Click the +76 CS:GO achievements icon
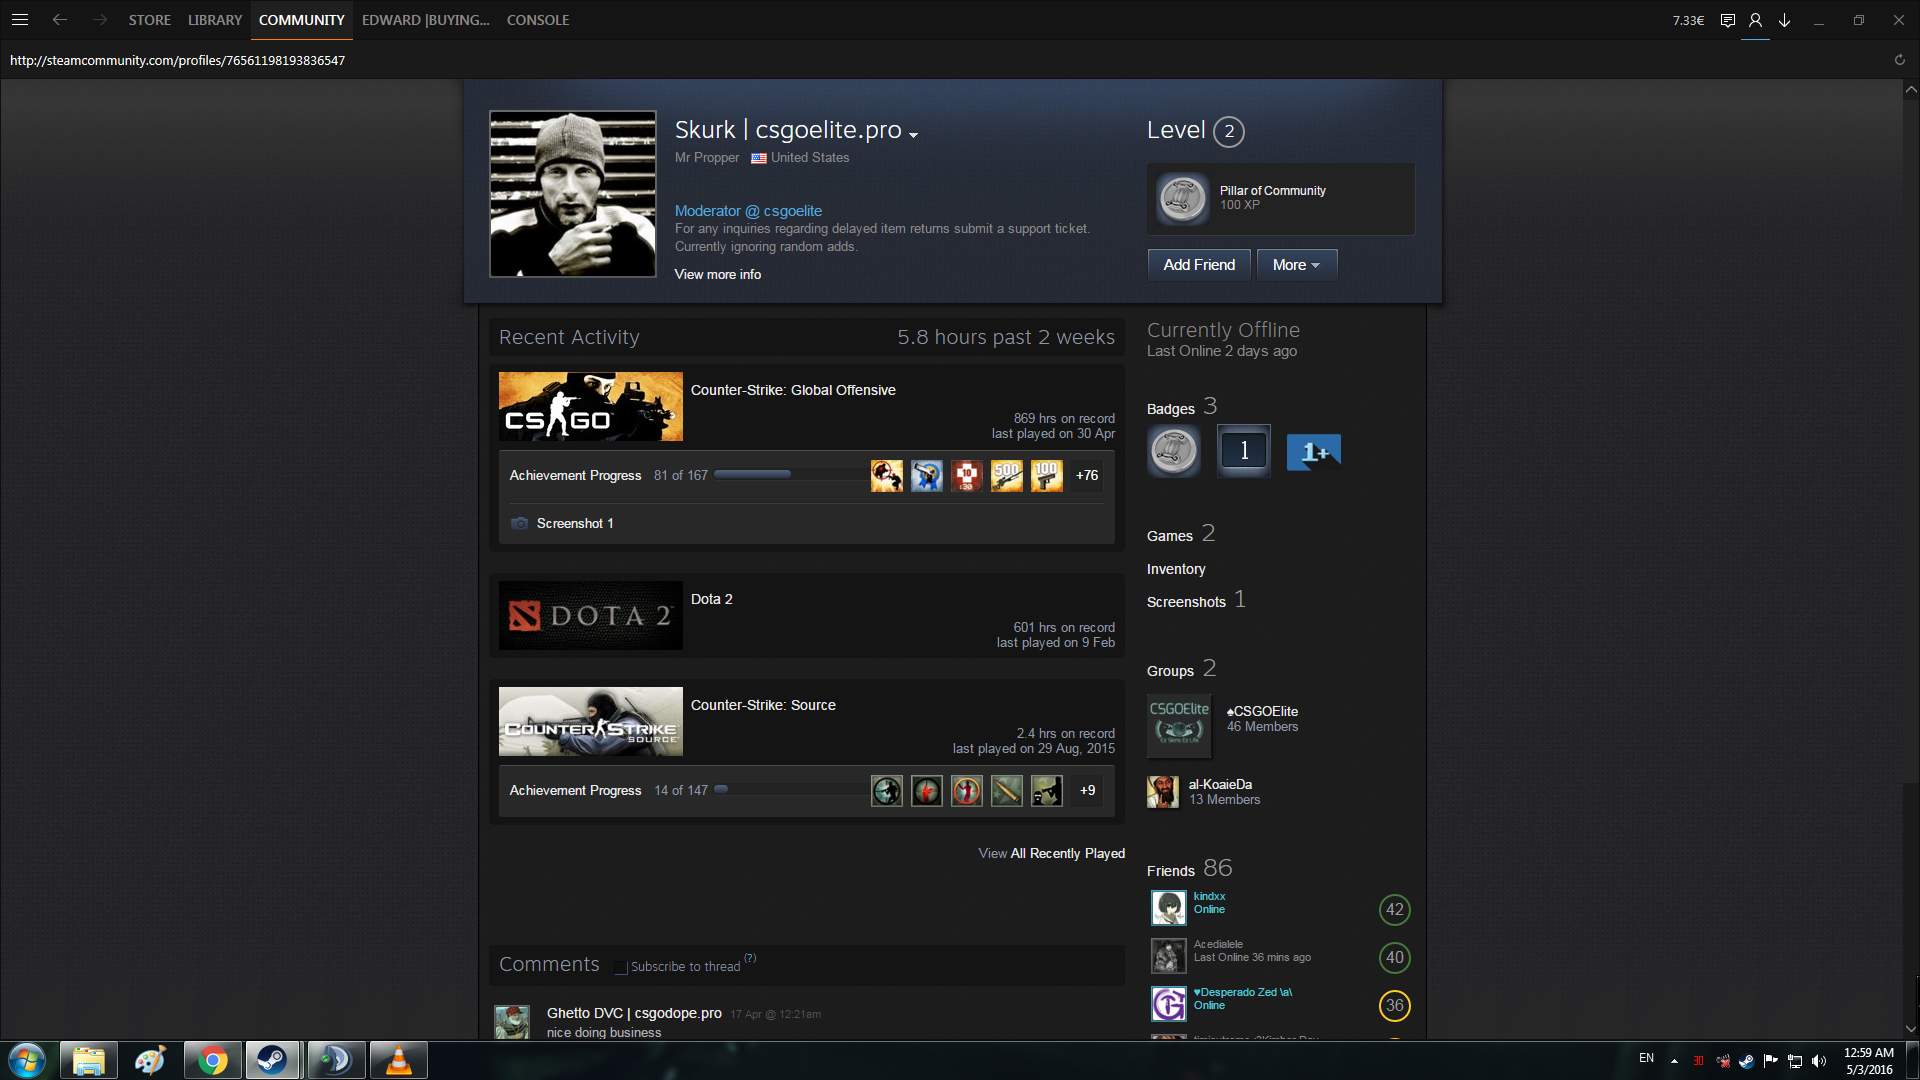Viewport: 1920px width, 1080px height. tap(1087, 476)
